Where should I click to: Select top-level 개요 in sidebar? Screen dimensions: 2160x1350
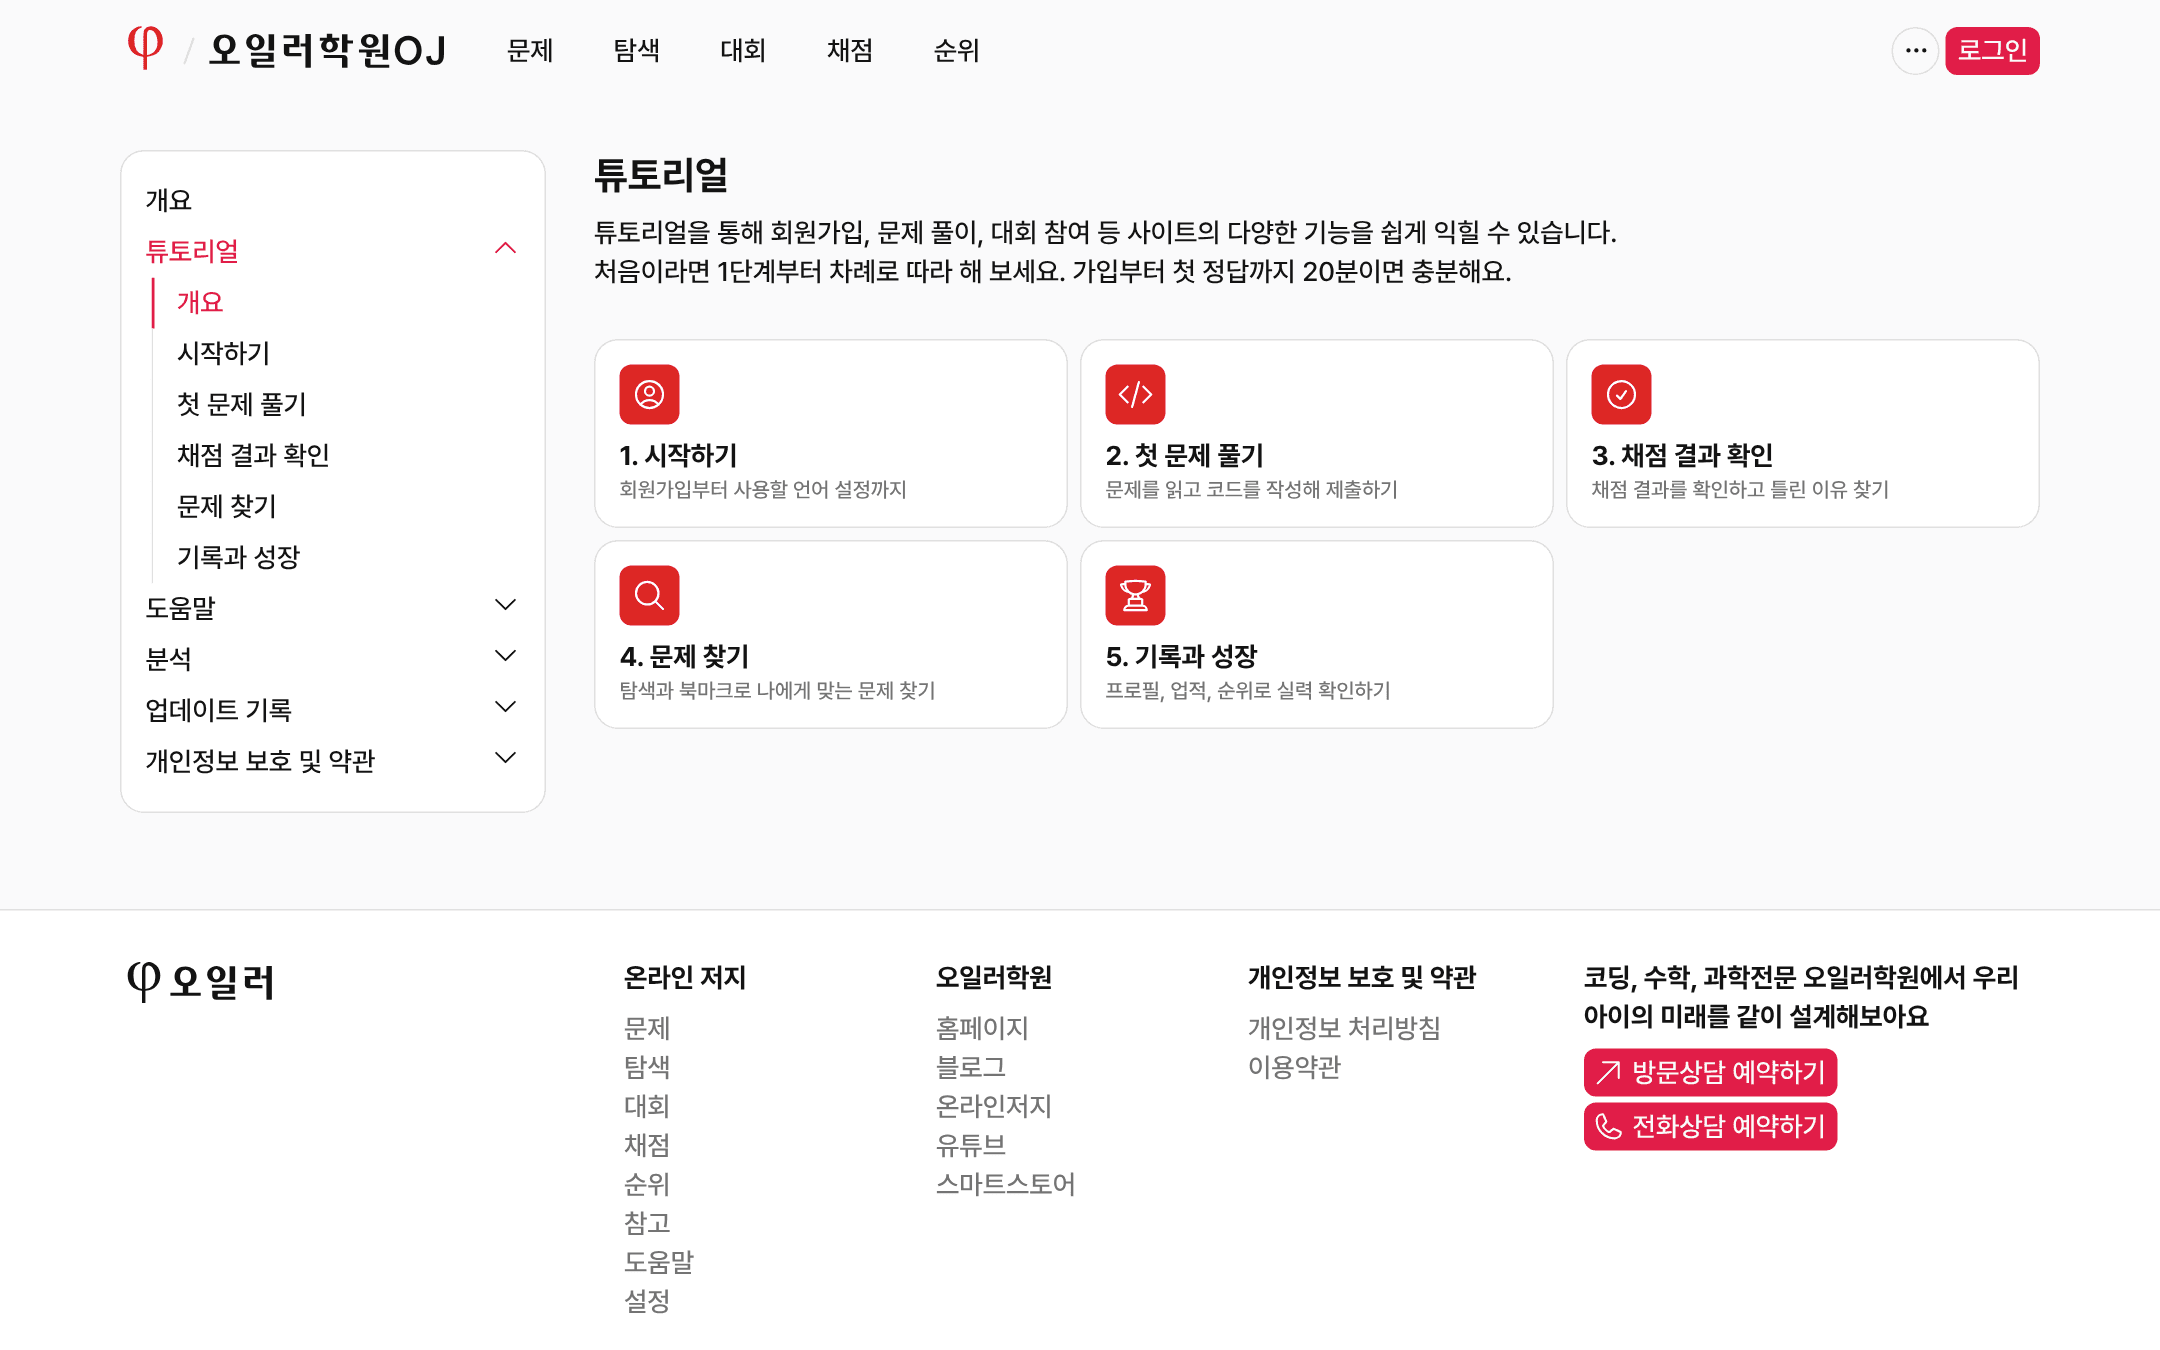pyautogui.click(x=168, y=200)
